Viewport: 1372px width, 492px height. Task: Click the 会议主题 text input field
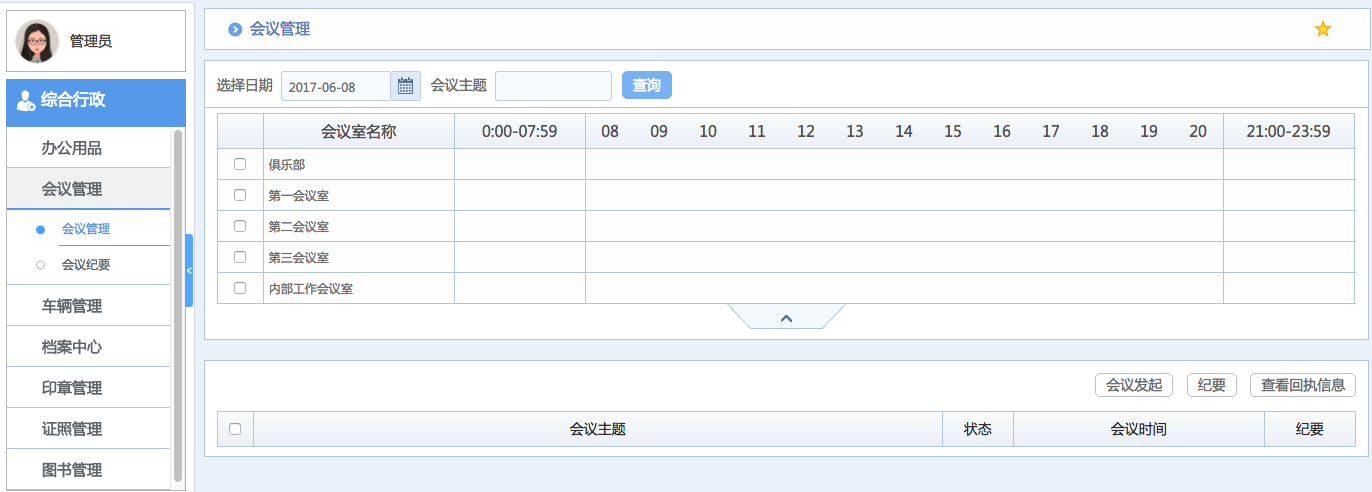coord(553,86)
